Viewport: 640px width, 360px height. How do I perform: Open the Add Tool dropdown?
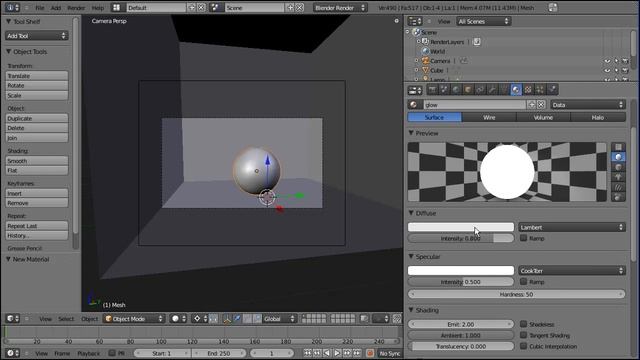pyautogui.click(x=37, y=36)
